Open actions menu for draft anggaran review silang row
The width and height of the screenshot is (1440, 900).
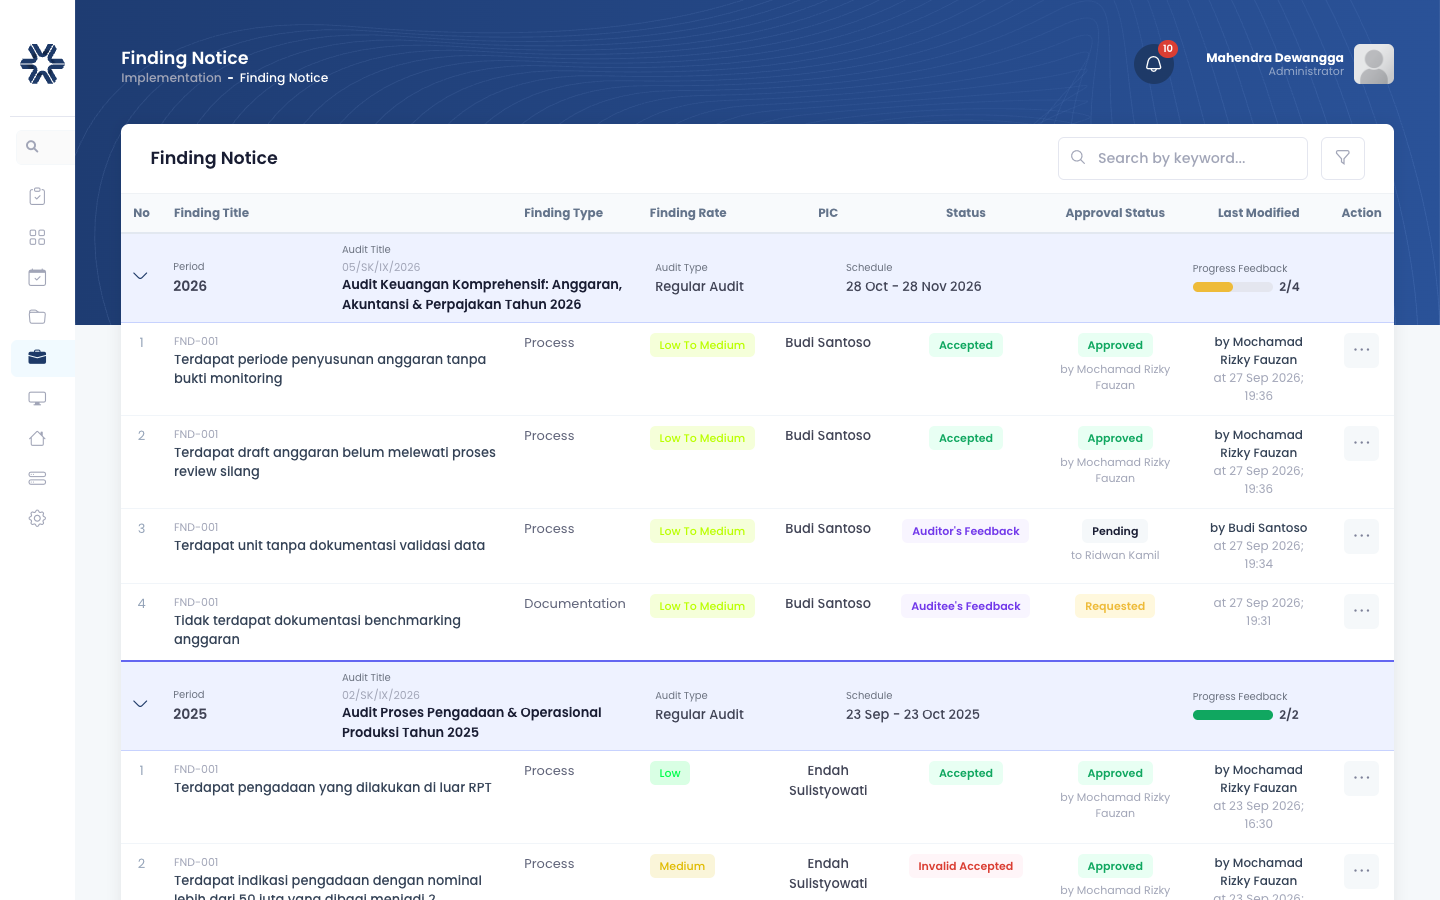(x=1361, y=443)
